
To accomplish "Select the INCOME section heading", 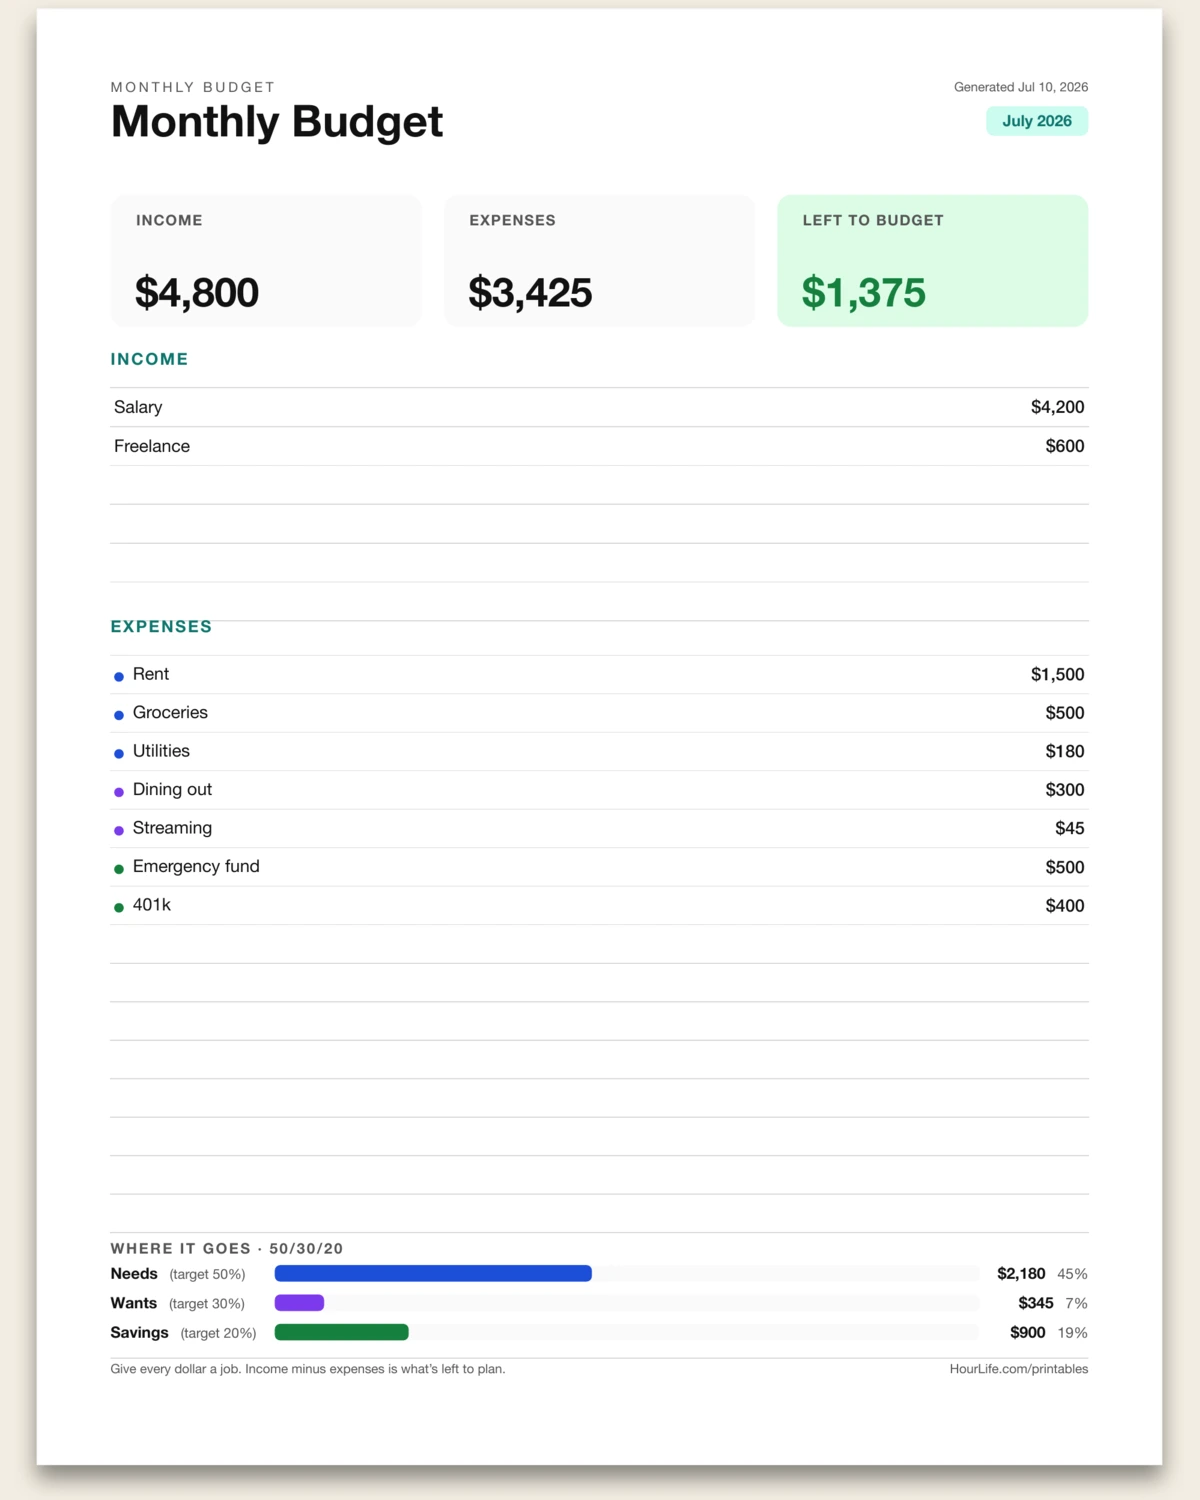I will click(x=149, y=359).
